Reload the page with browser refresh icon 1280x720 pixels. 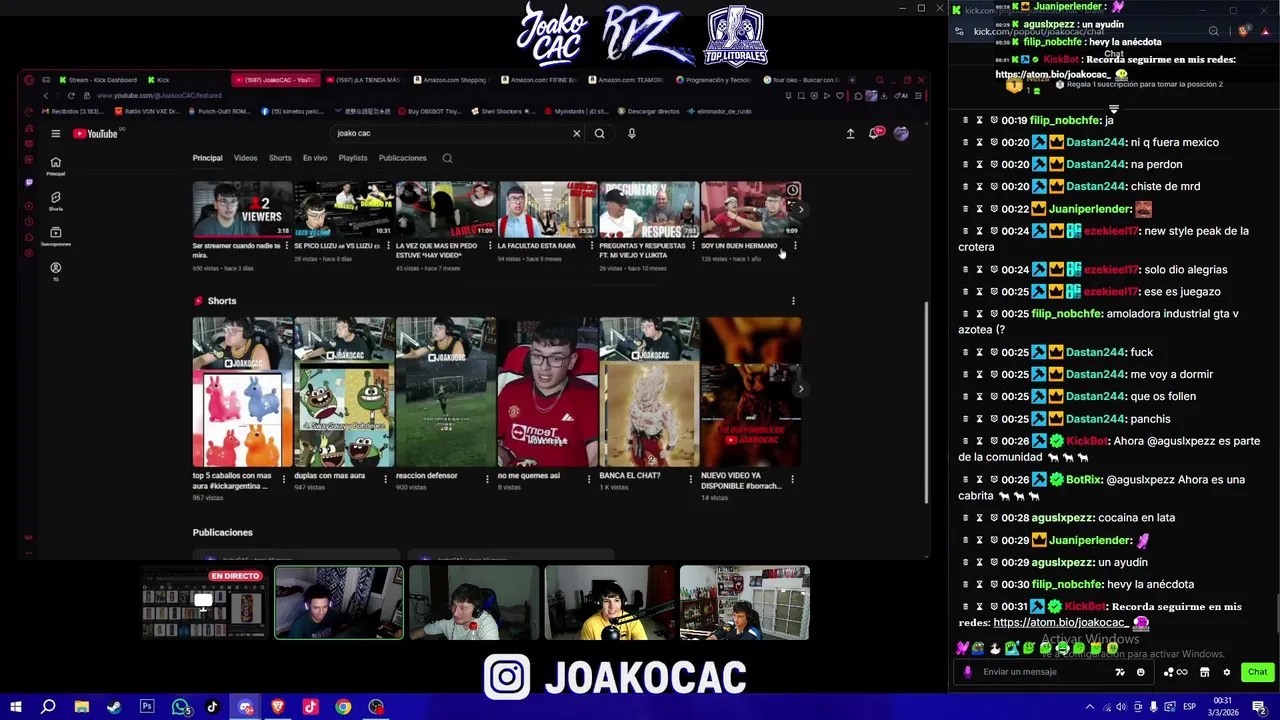[71, 96]
